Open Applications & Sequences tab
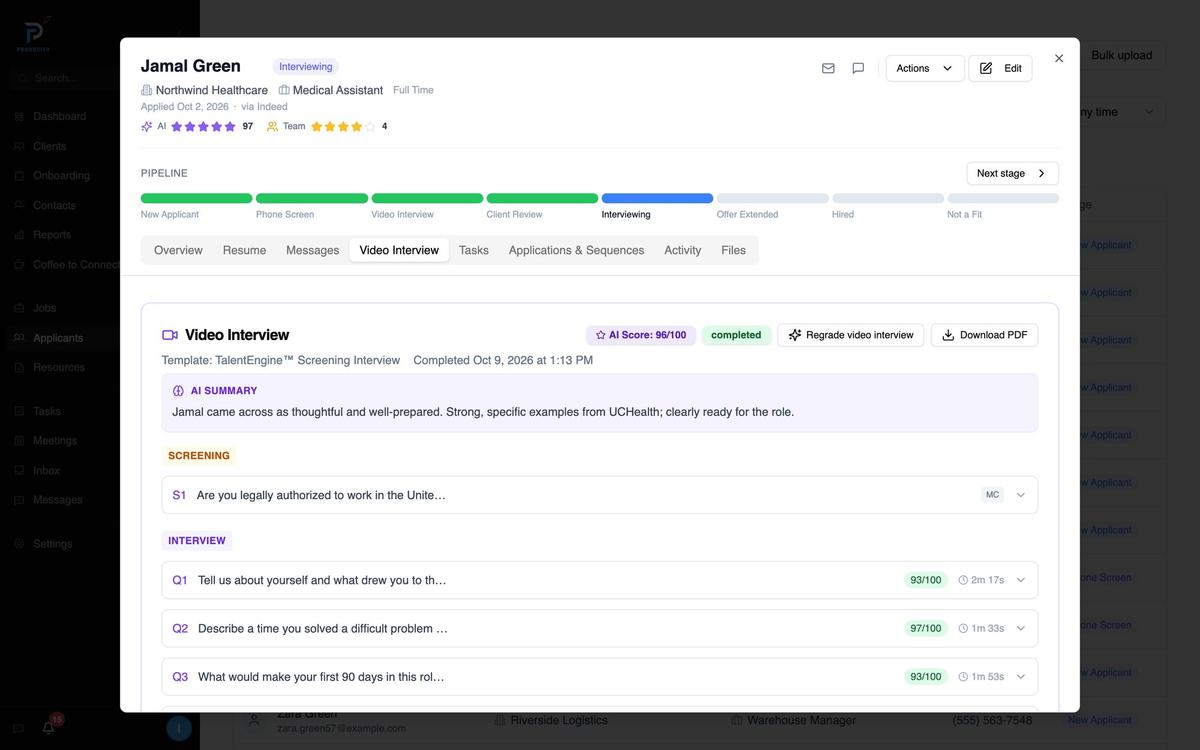 pyautogui.click(x=576, y=250)
